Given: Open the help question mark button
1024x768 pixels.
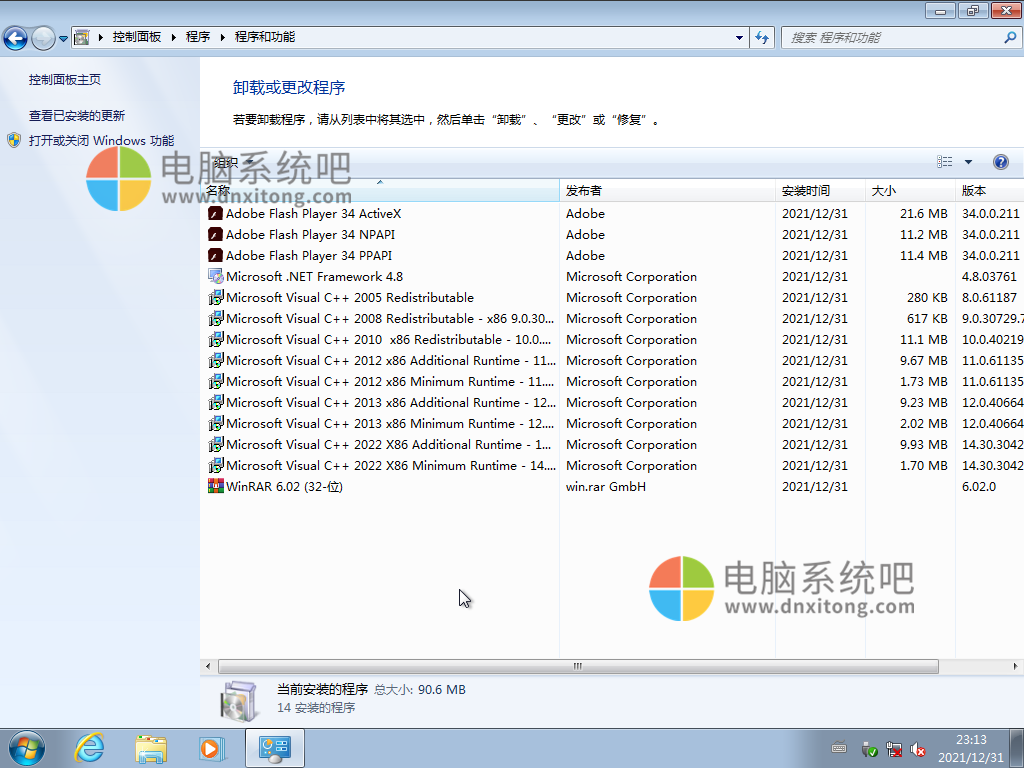Looking at the screenshot, I should [x=1000, y=162].
